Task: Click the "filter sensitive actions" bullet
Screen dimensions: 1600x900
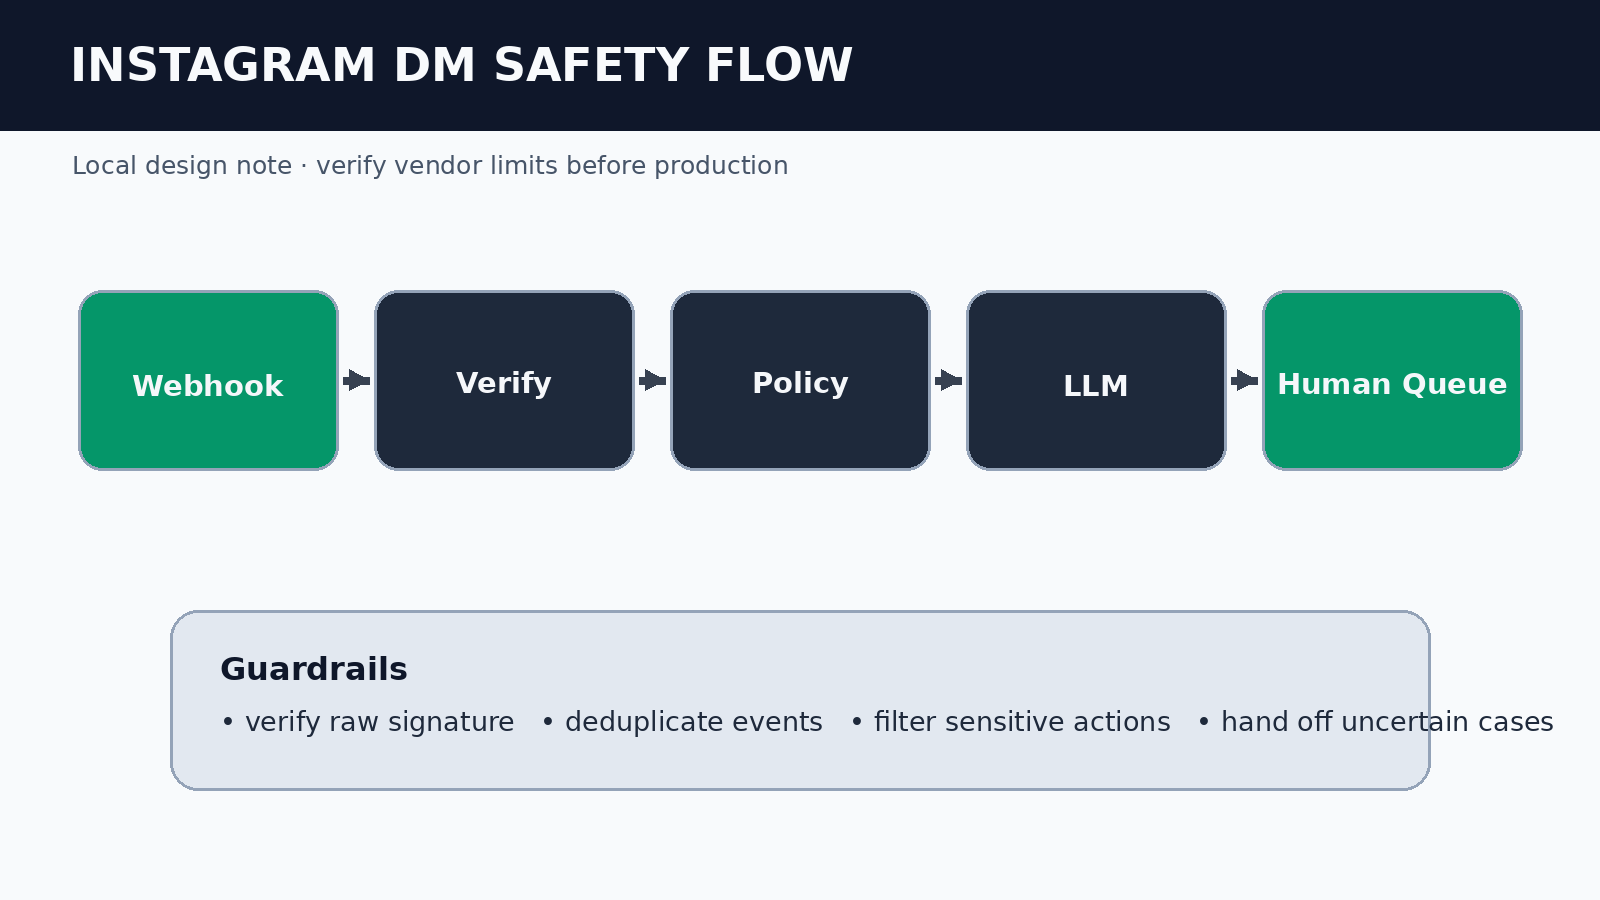Action: 1010,722
